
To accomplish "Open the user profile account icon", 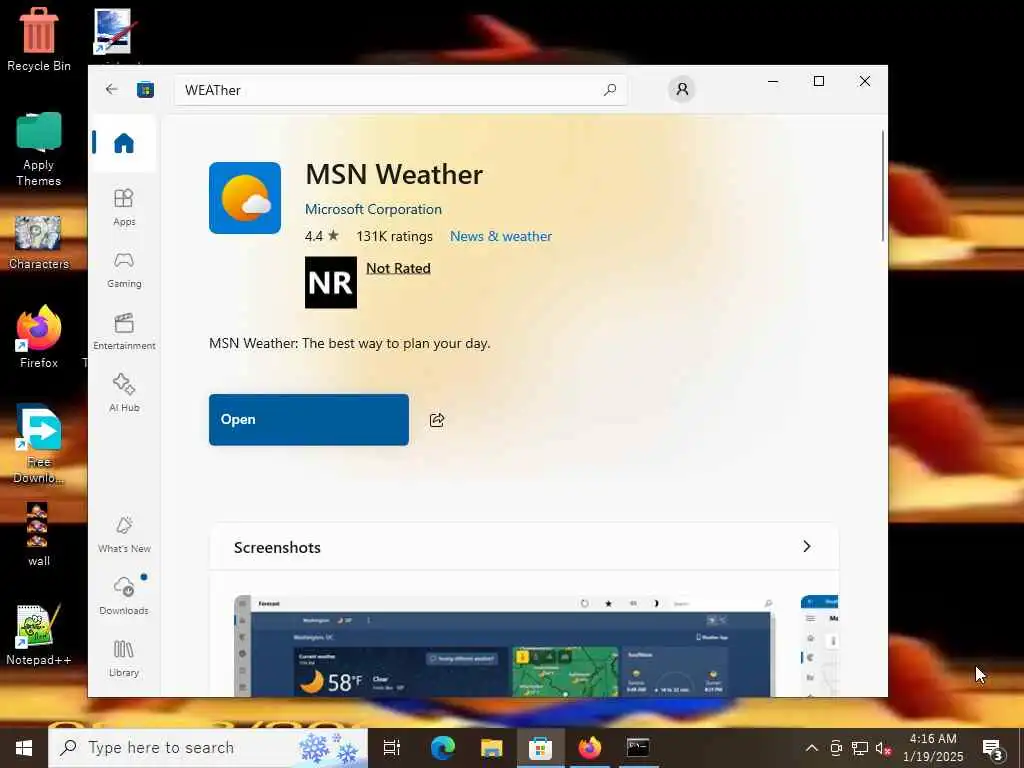I will coord(682,89).
